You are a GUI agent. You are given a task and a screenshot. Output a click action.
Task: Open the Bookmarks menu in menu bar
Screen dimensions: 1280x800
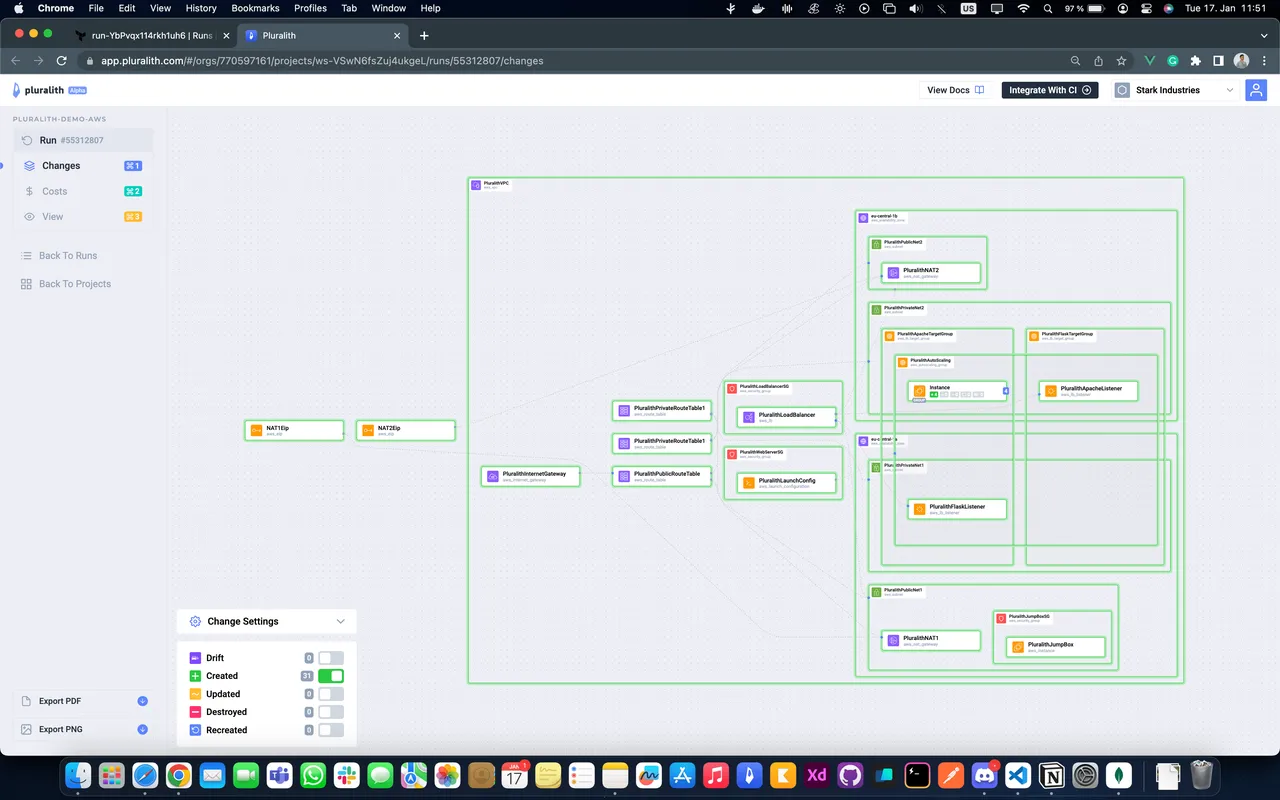[255, 8]
